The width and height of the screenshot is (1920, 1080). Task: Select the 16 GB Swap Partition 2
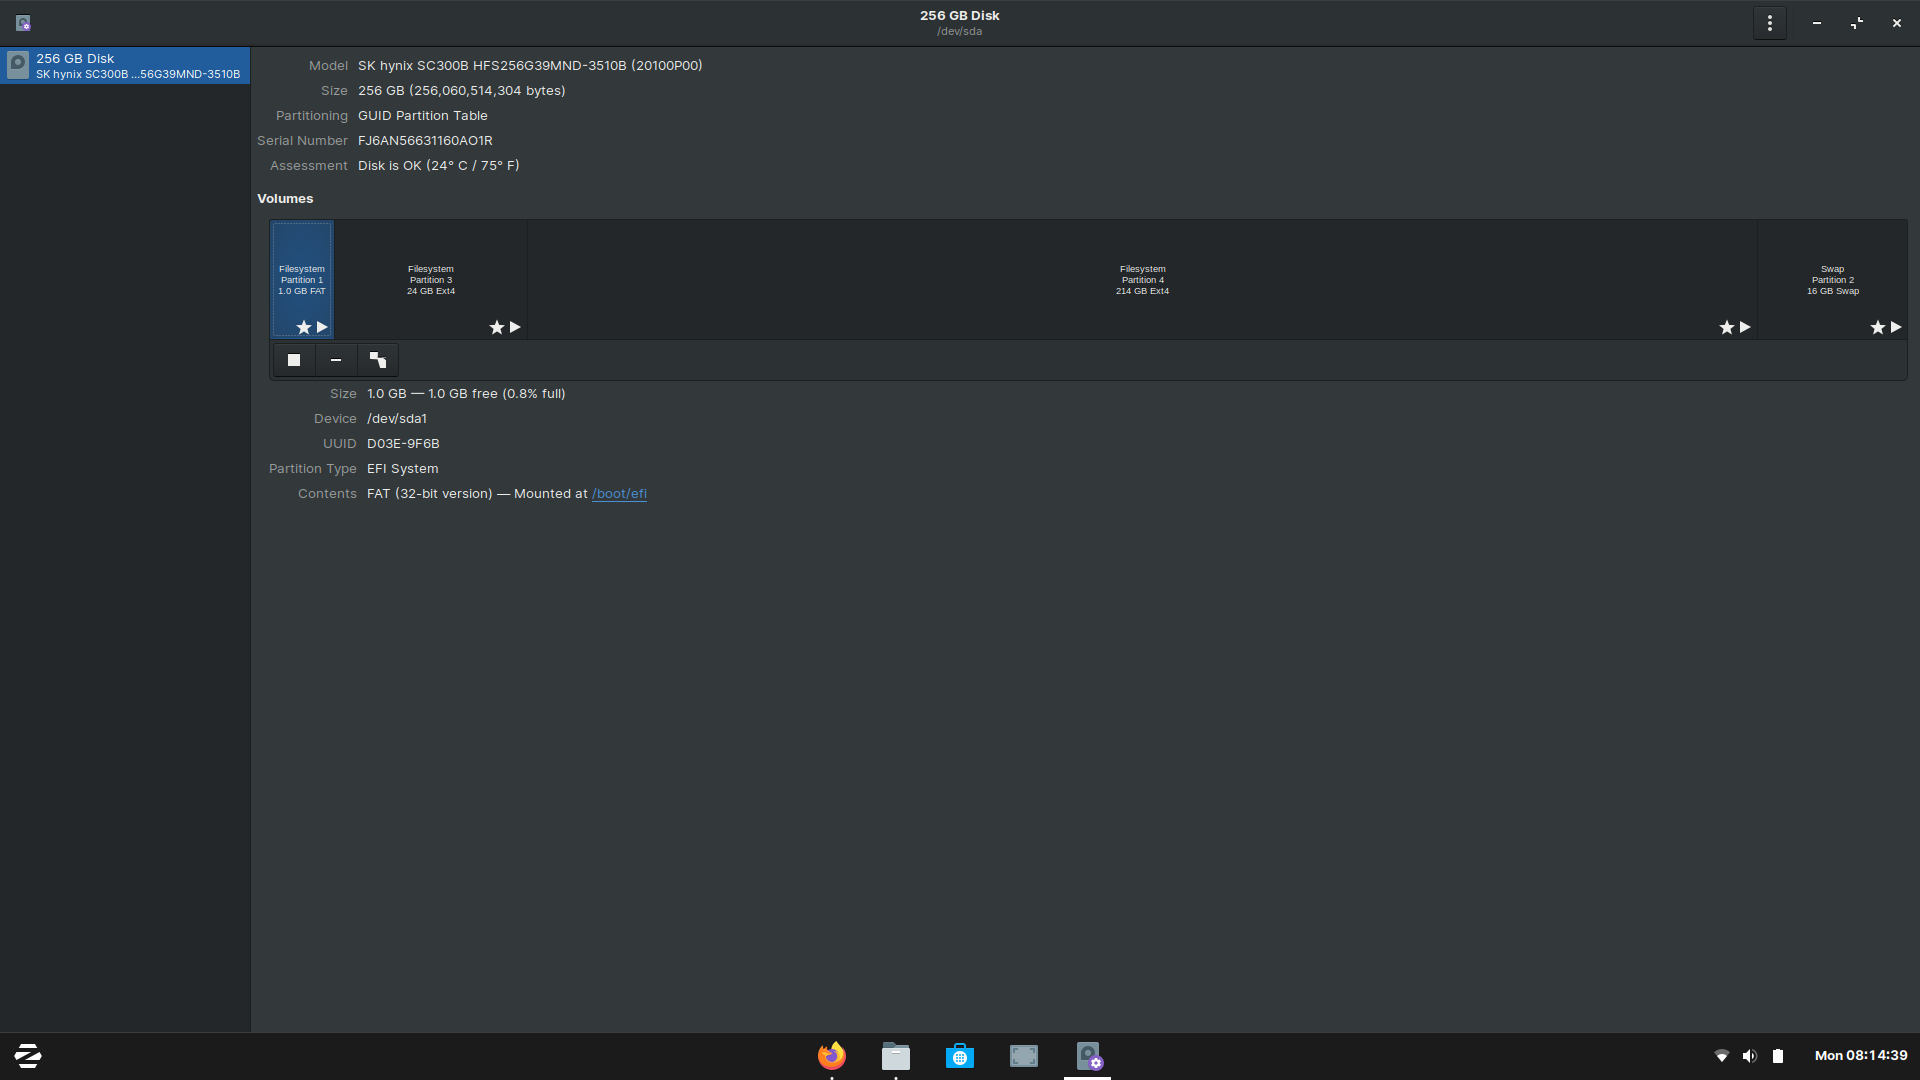pos(1832,280)
